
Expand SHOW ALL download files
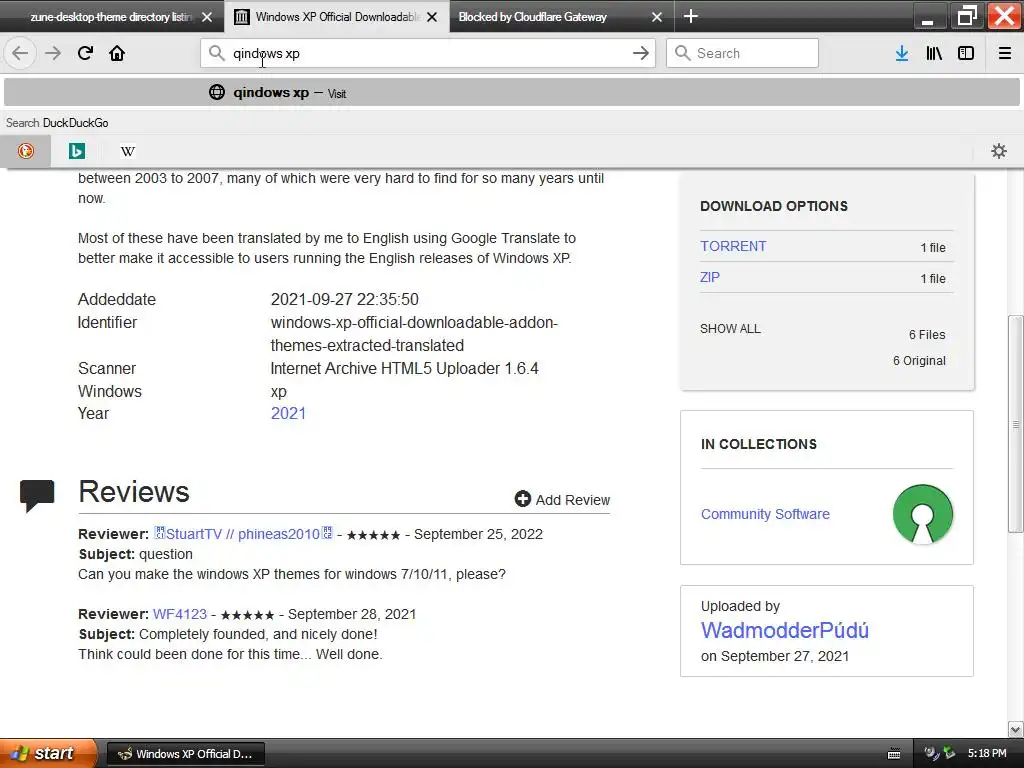pyautogui.click(x=730, y=328)
